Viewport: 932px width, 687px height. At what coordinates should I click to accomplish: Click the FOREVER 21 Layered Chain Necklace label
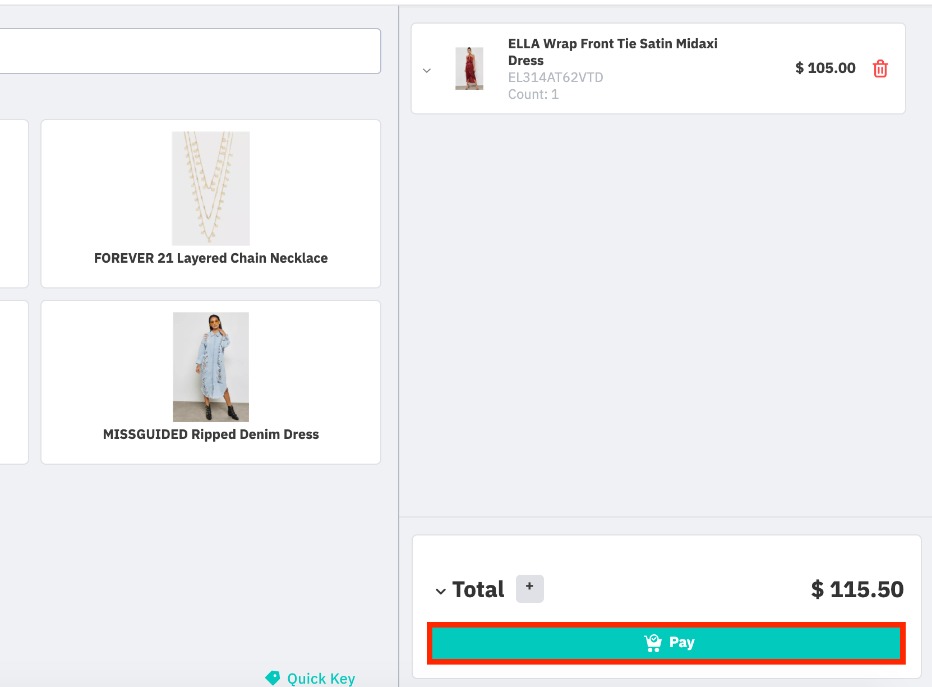210,258
